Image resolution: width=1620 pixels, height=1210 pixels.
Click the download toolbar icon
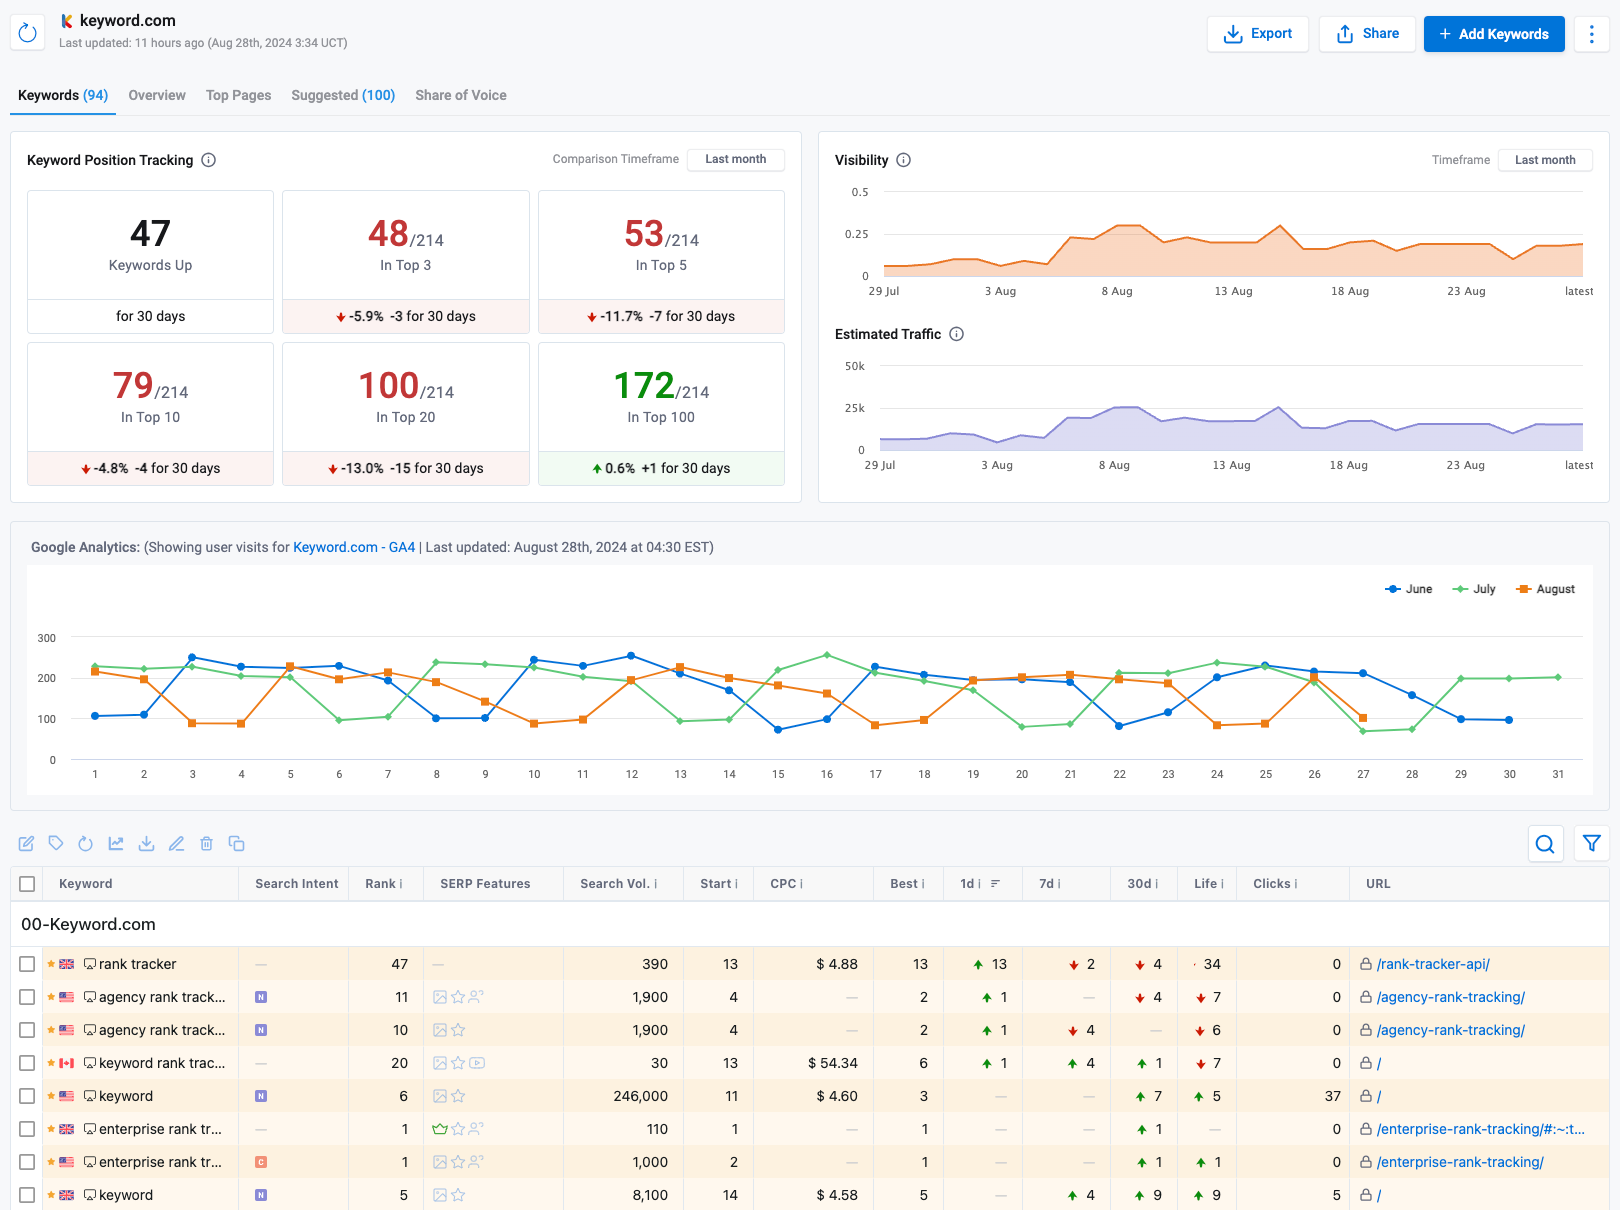[x=146, y=844]
